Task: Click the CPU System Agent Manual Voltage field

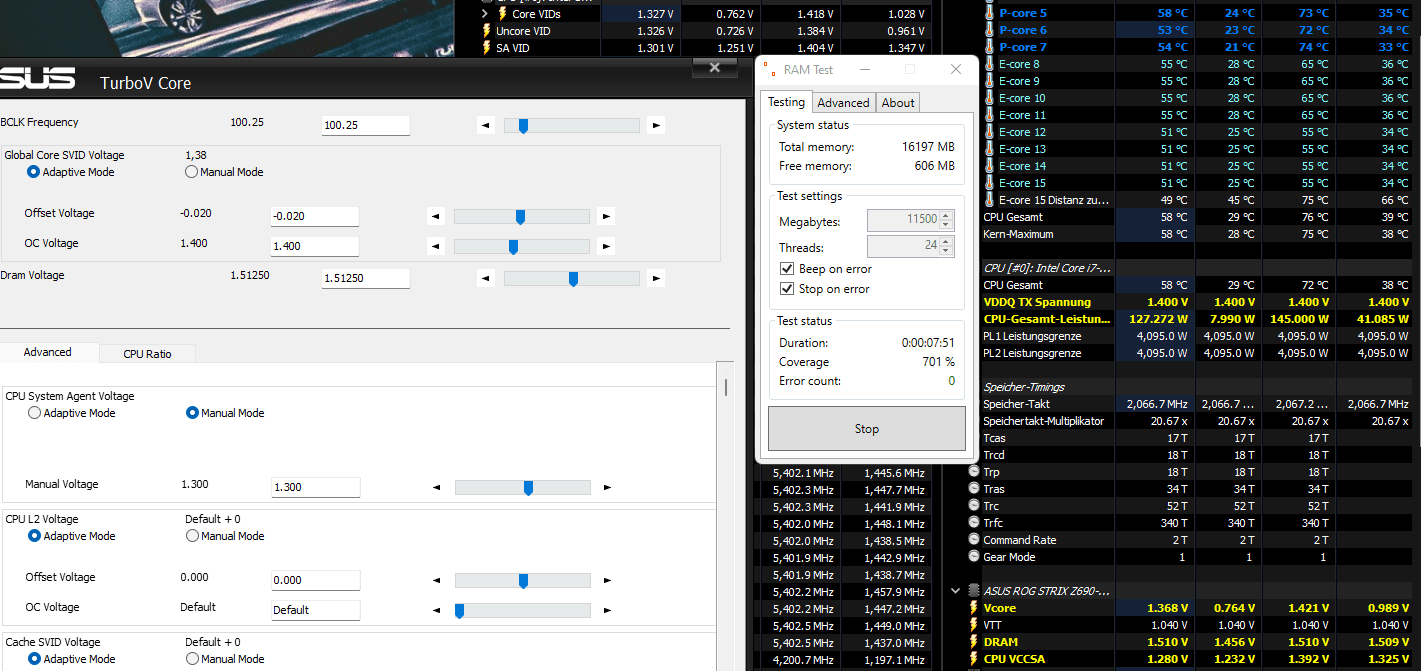Action: (x=316, y=487)
